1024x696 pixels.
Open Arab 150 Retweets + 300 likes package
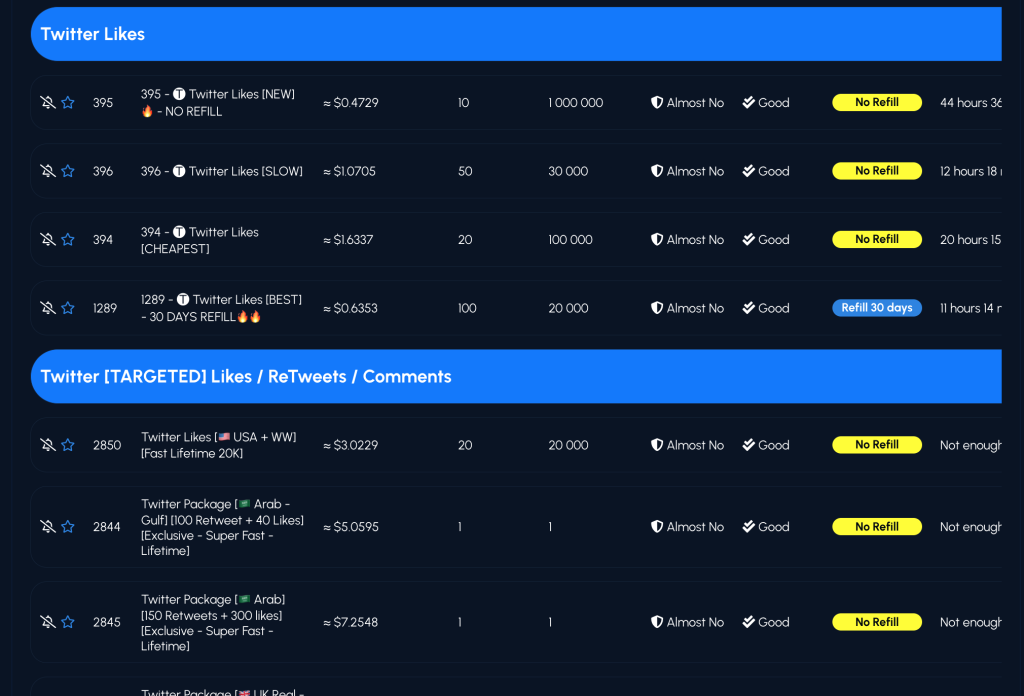pyautogui.click(x=213, y=622)
